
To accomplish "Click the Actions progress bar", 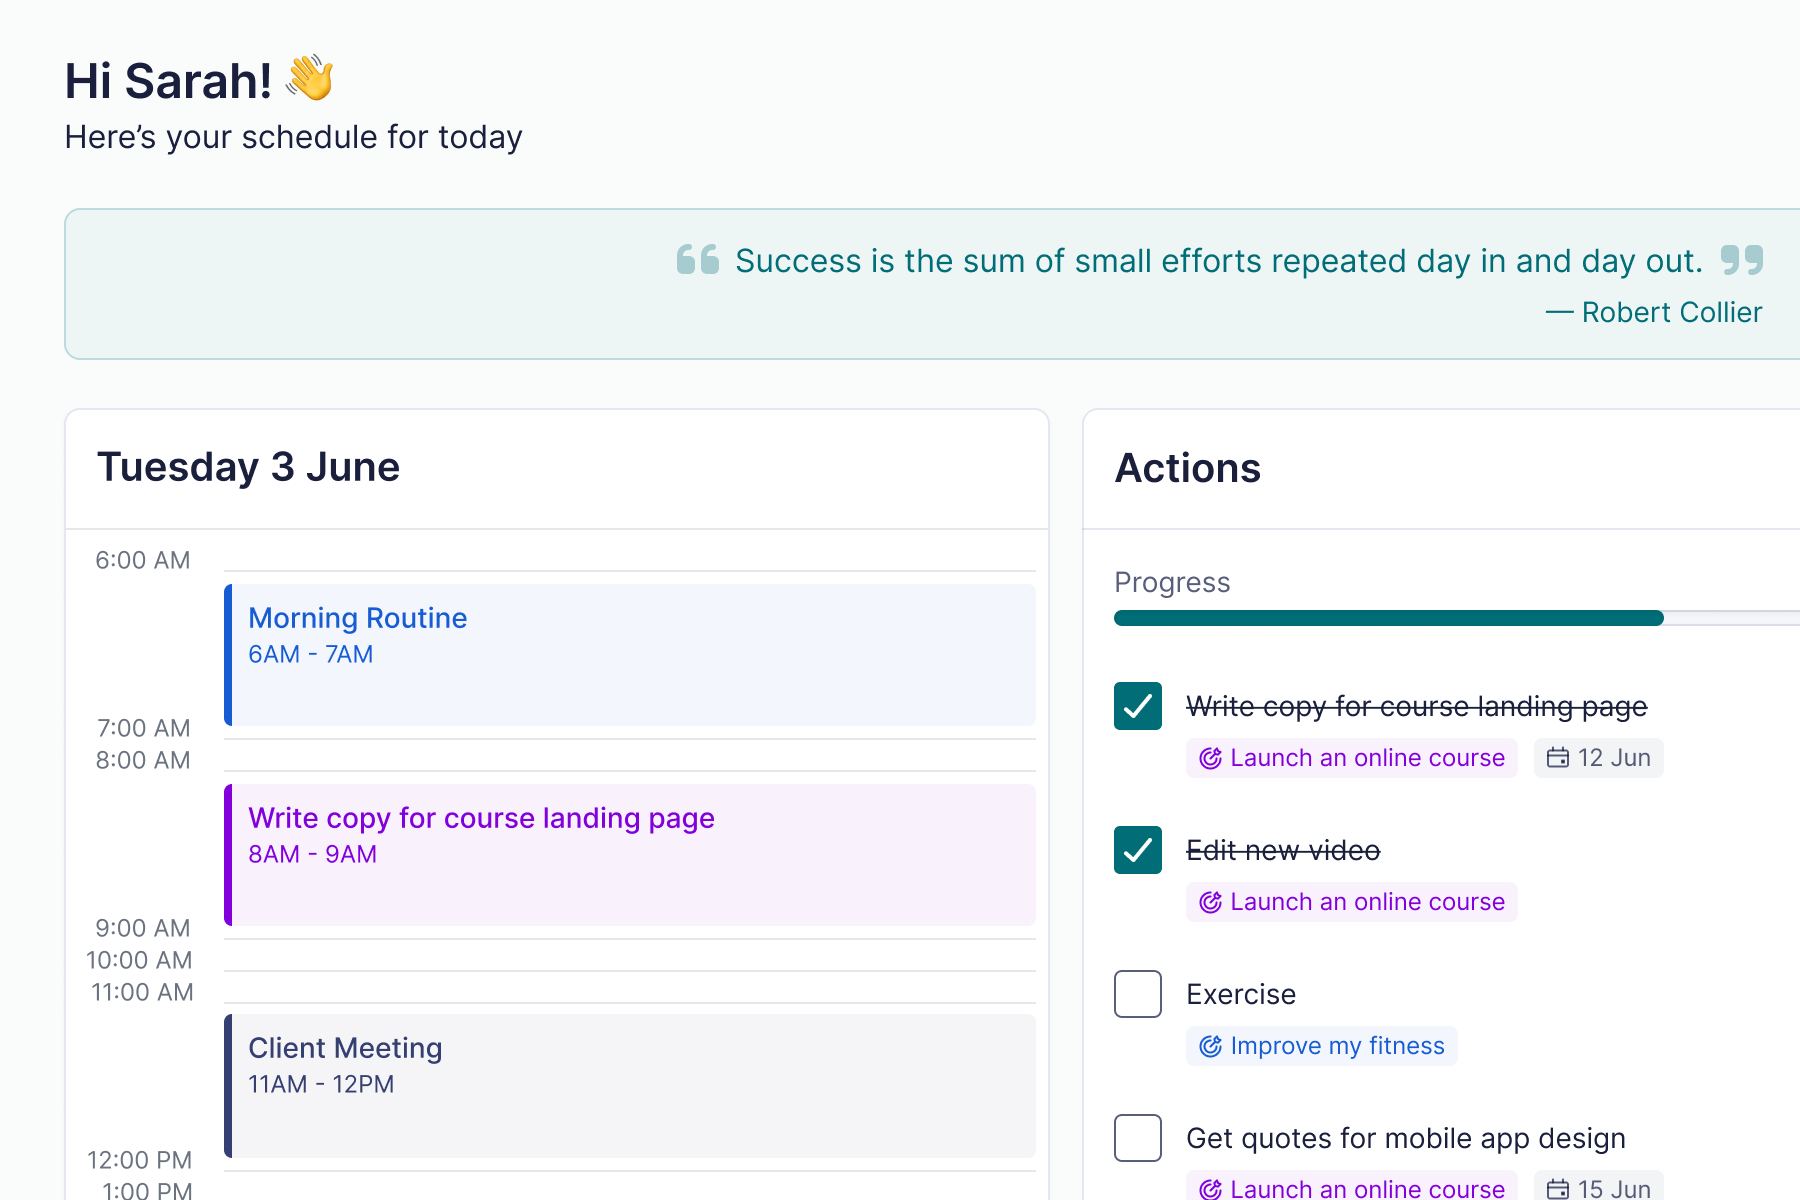I will tap(1457, 618).
